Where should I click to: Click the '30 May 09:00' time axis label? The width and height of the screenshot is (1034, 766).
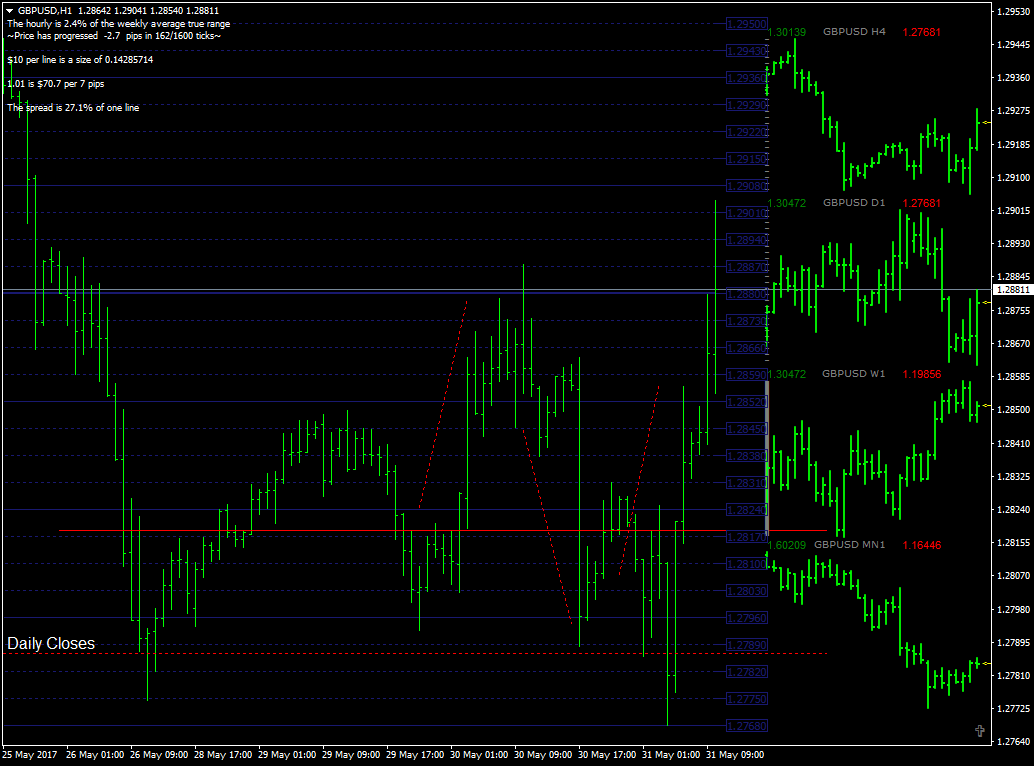coord(543,755)
